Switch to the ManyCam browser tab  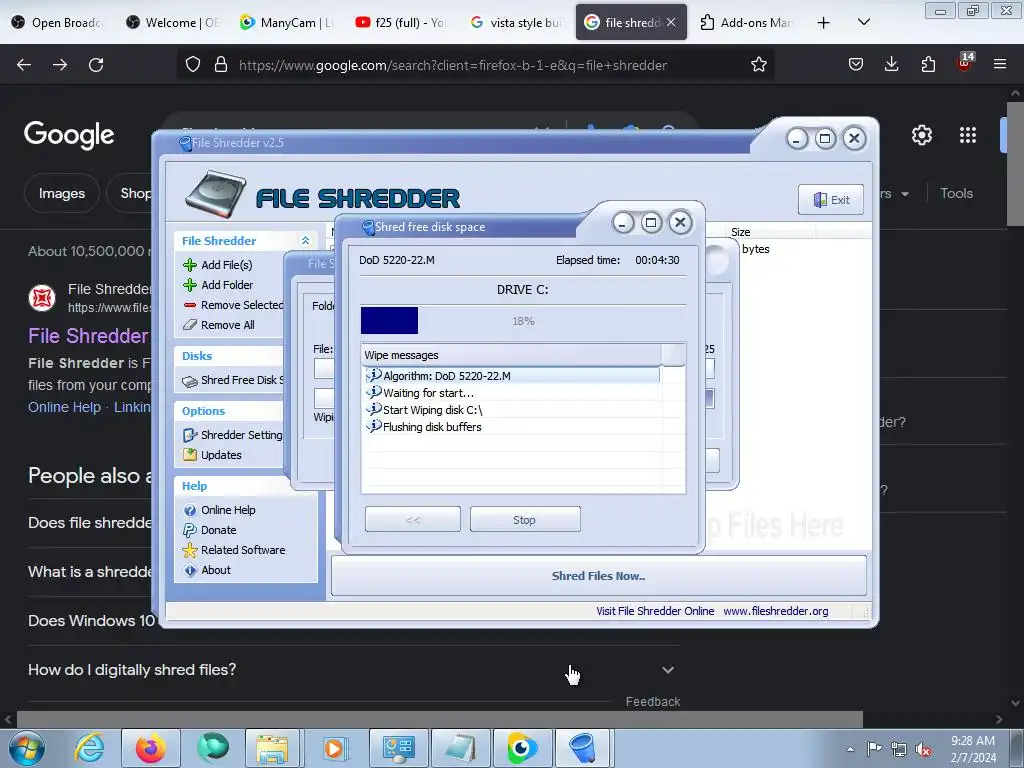287,22
